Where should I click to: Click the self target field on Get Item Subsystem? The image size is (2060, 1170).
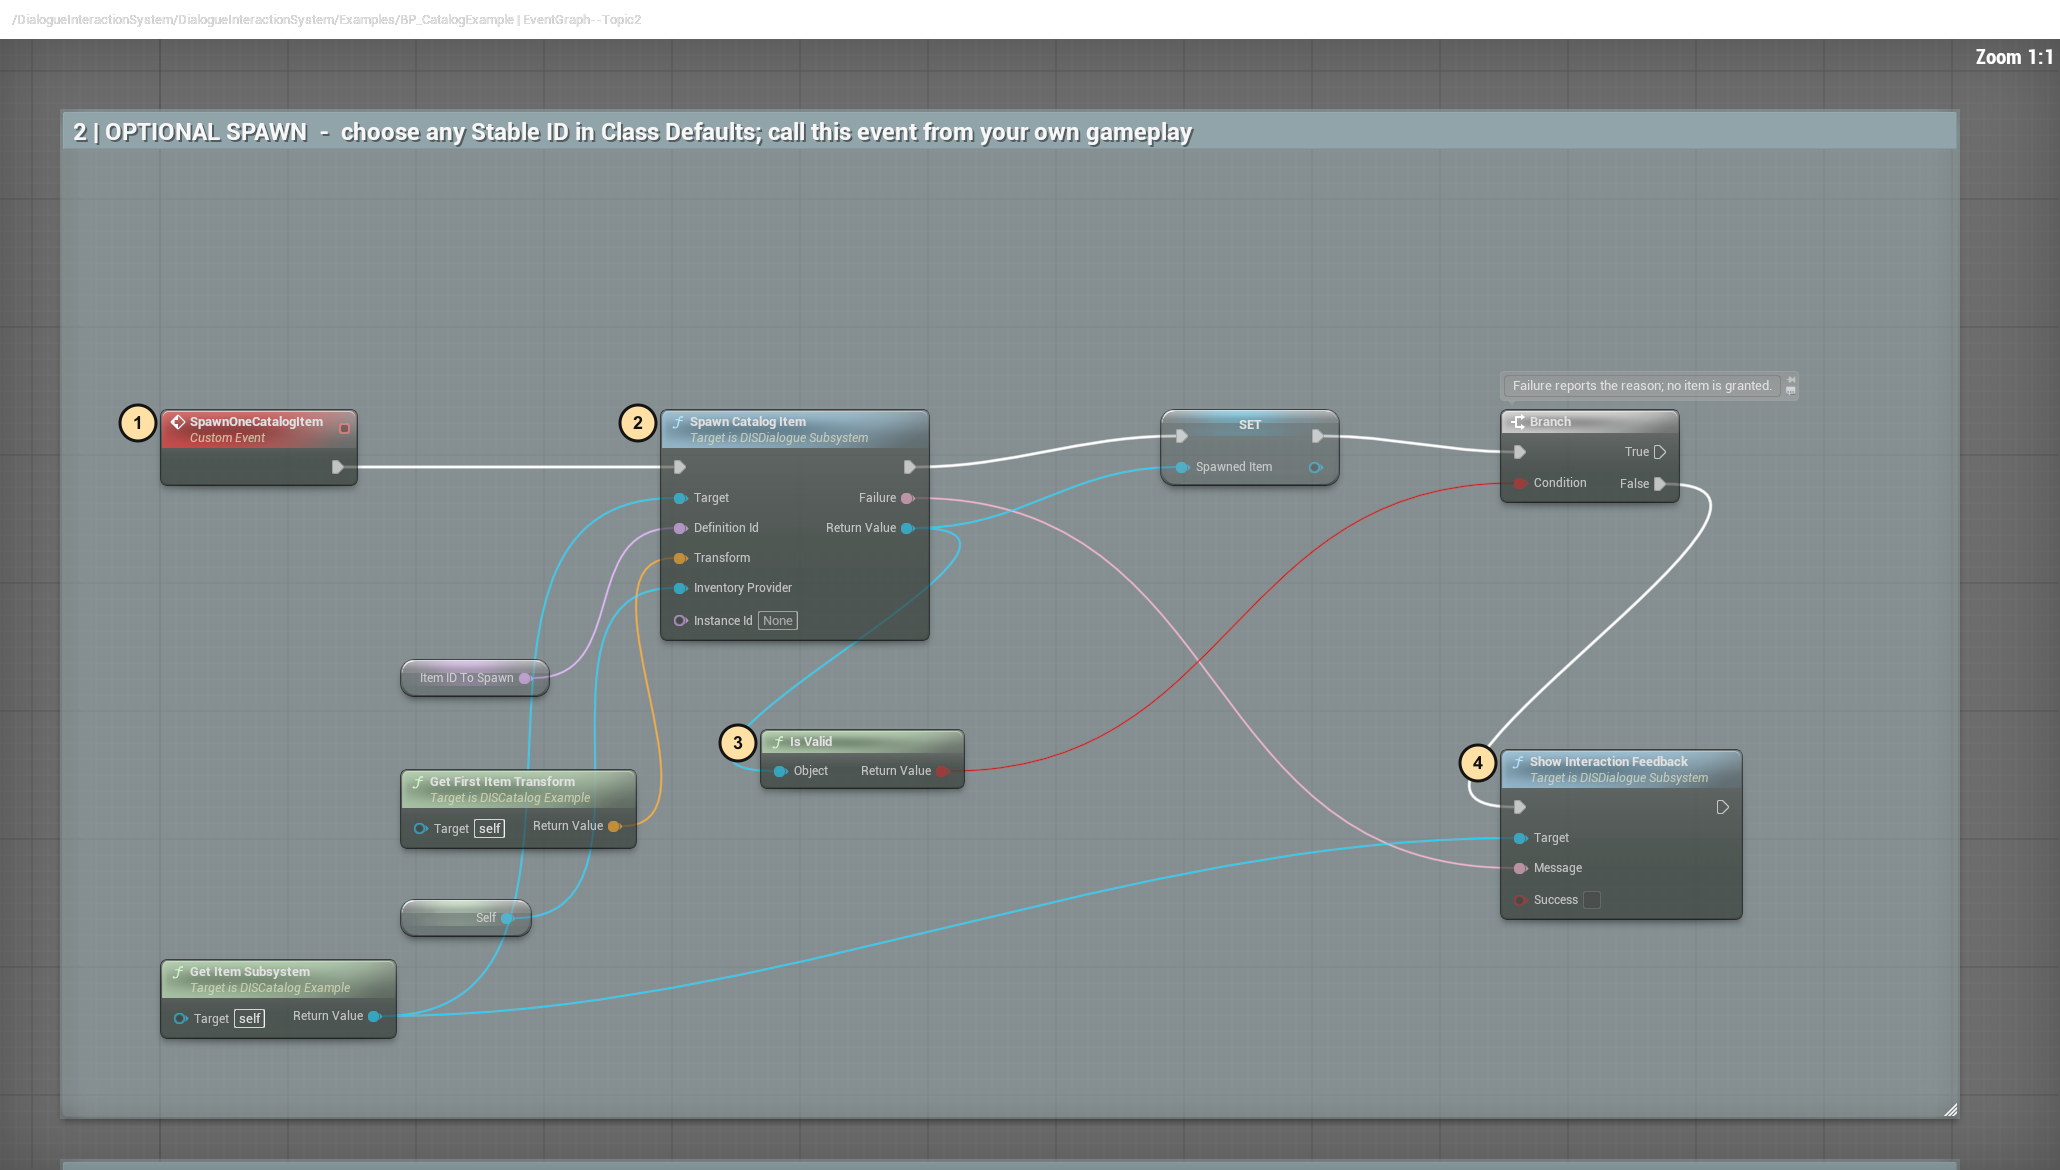[x=250, y=1019]
